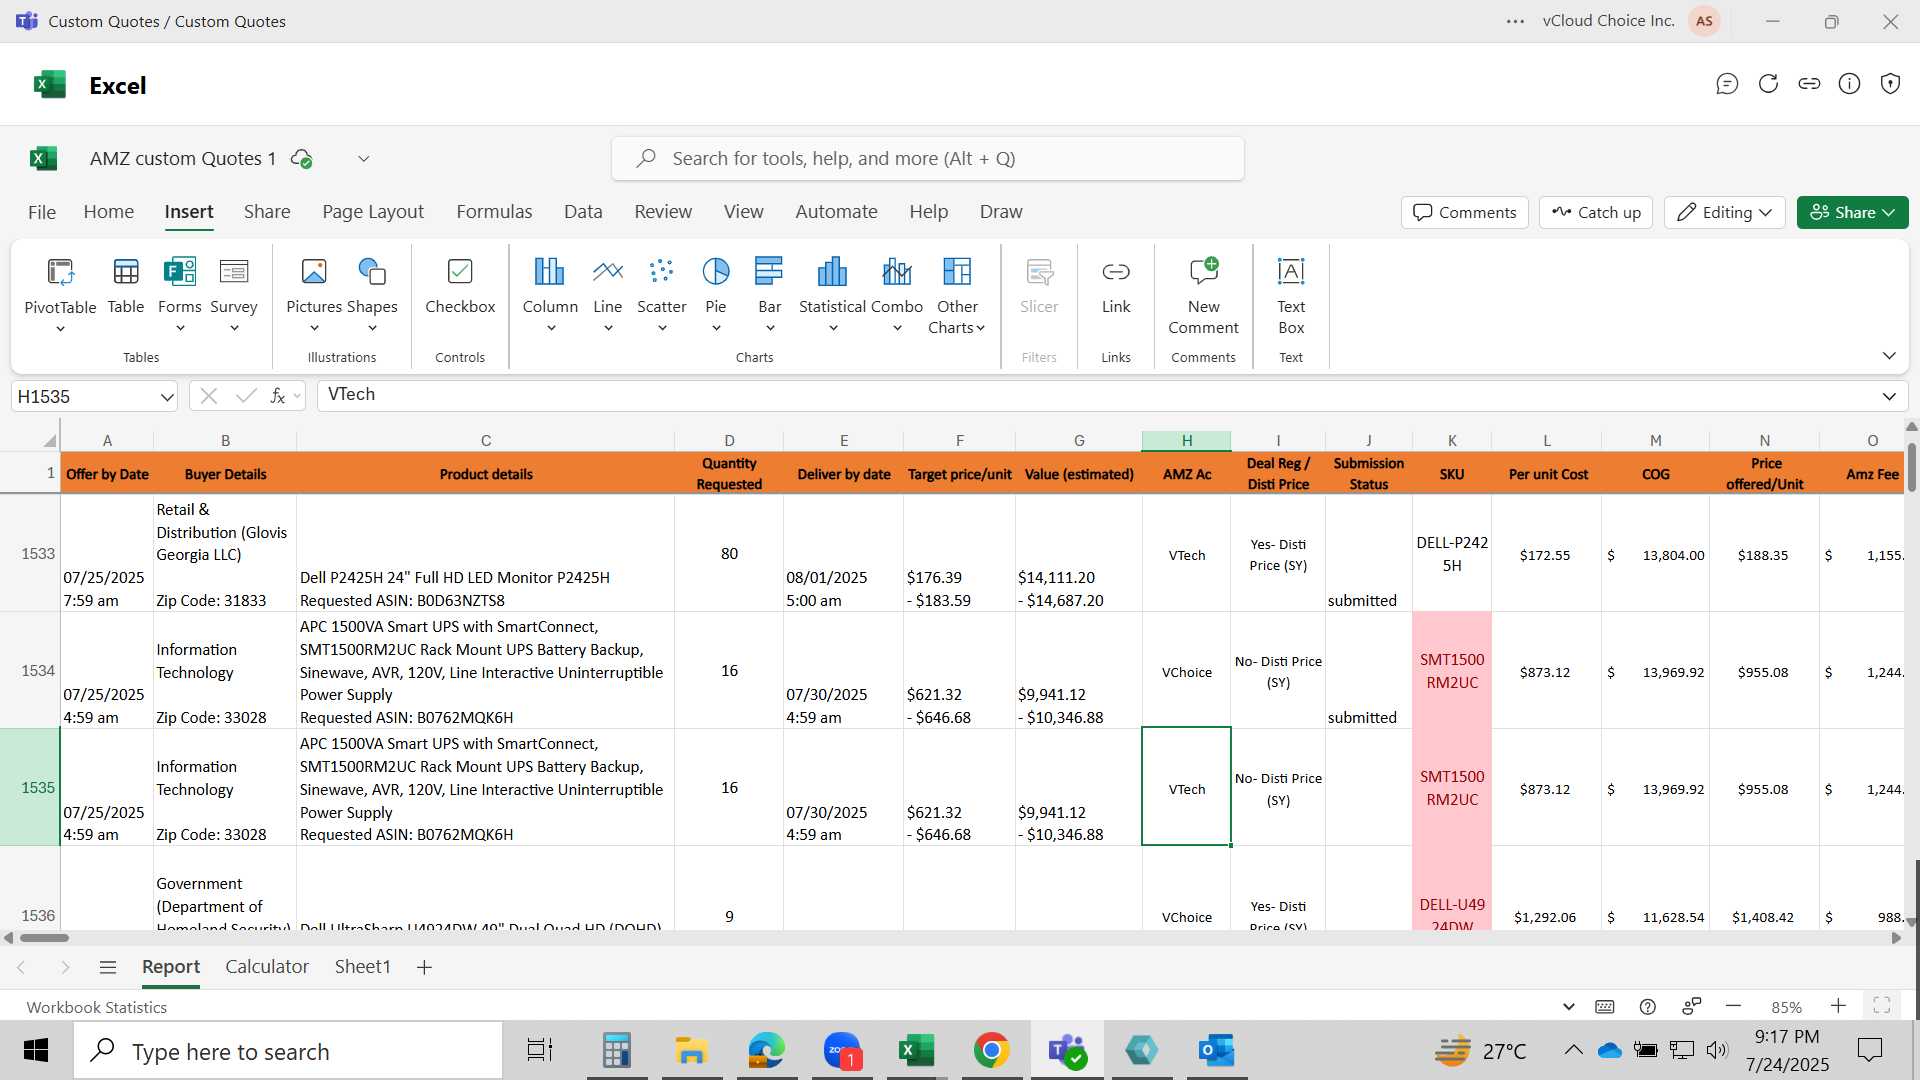1920x1080 pixels.
Task: Open the Comments pane
Action: pyautogui.click(x=1465, y=212)
